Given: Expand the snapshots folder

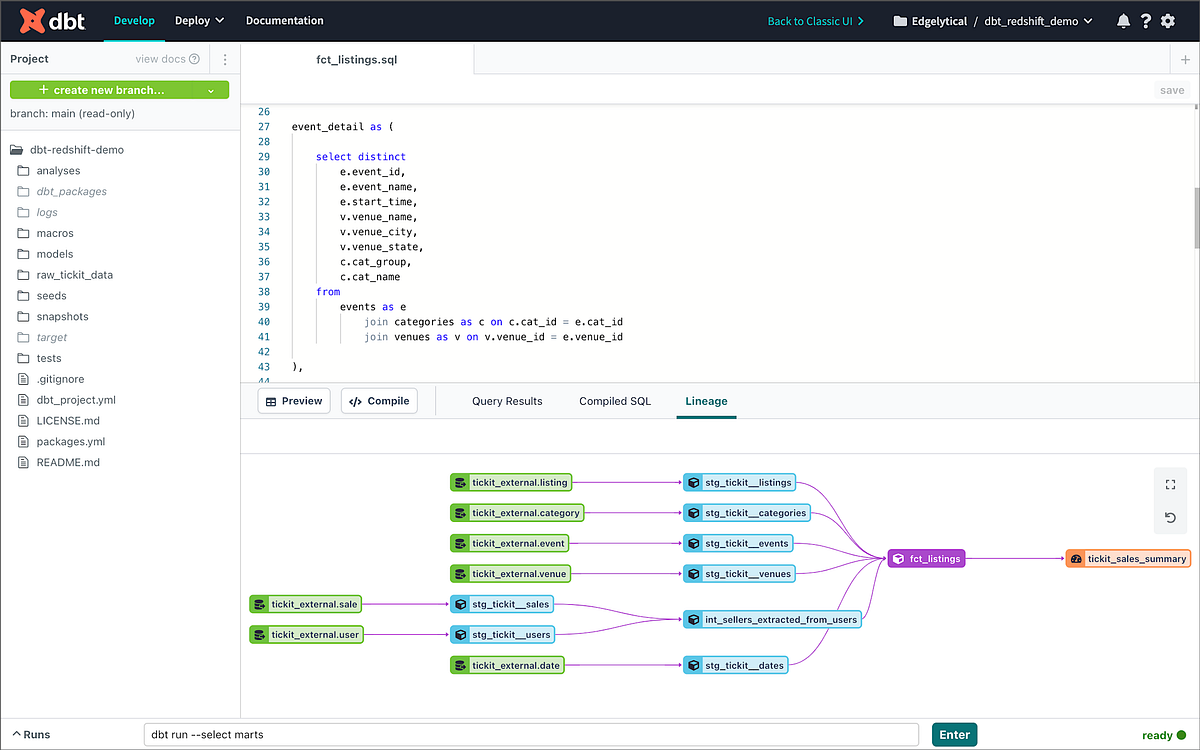Looking at the screenshot, I should (52, 317).
